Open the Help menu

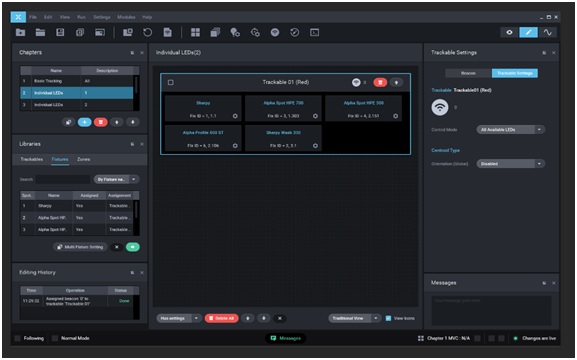click(147, 17)
